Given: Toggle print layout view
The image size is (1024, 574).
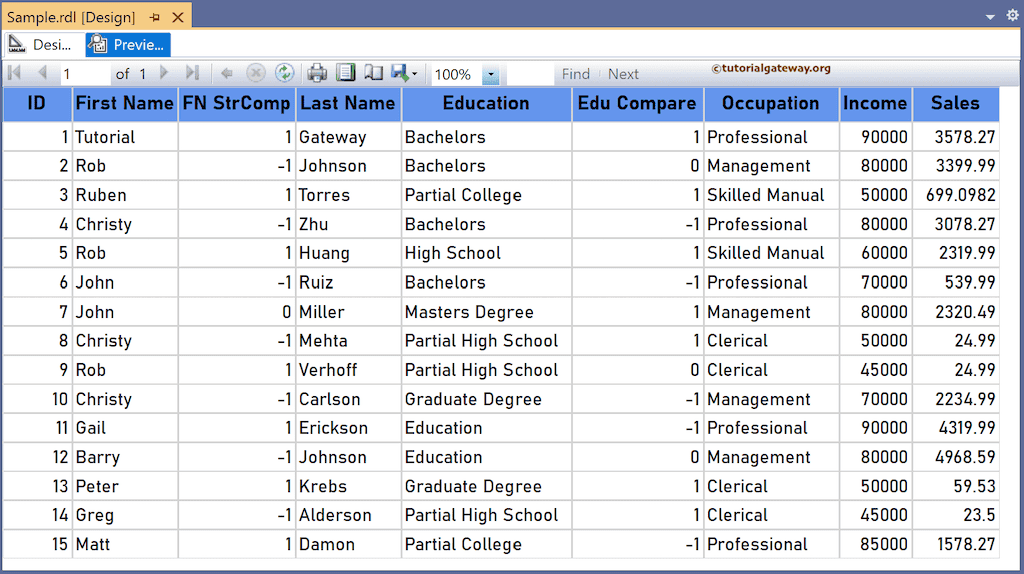Looking at the screenshot, I should tap(345, 73).
